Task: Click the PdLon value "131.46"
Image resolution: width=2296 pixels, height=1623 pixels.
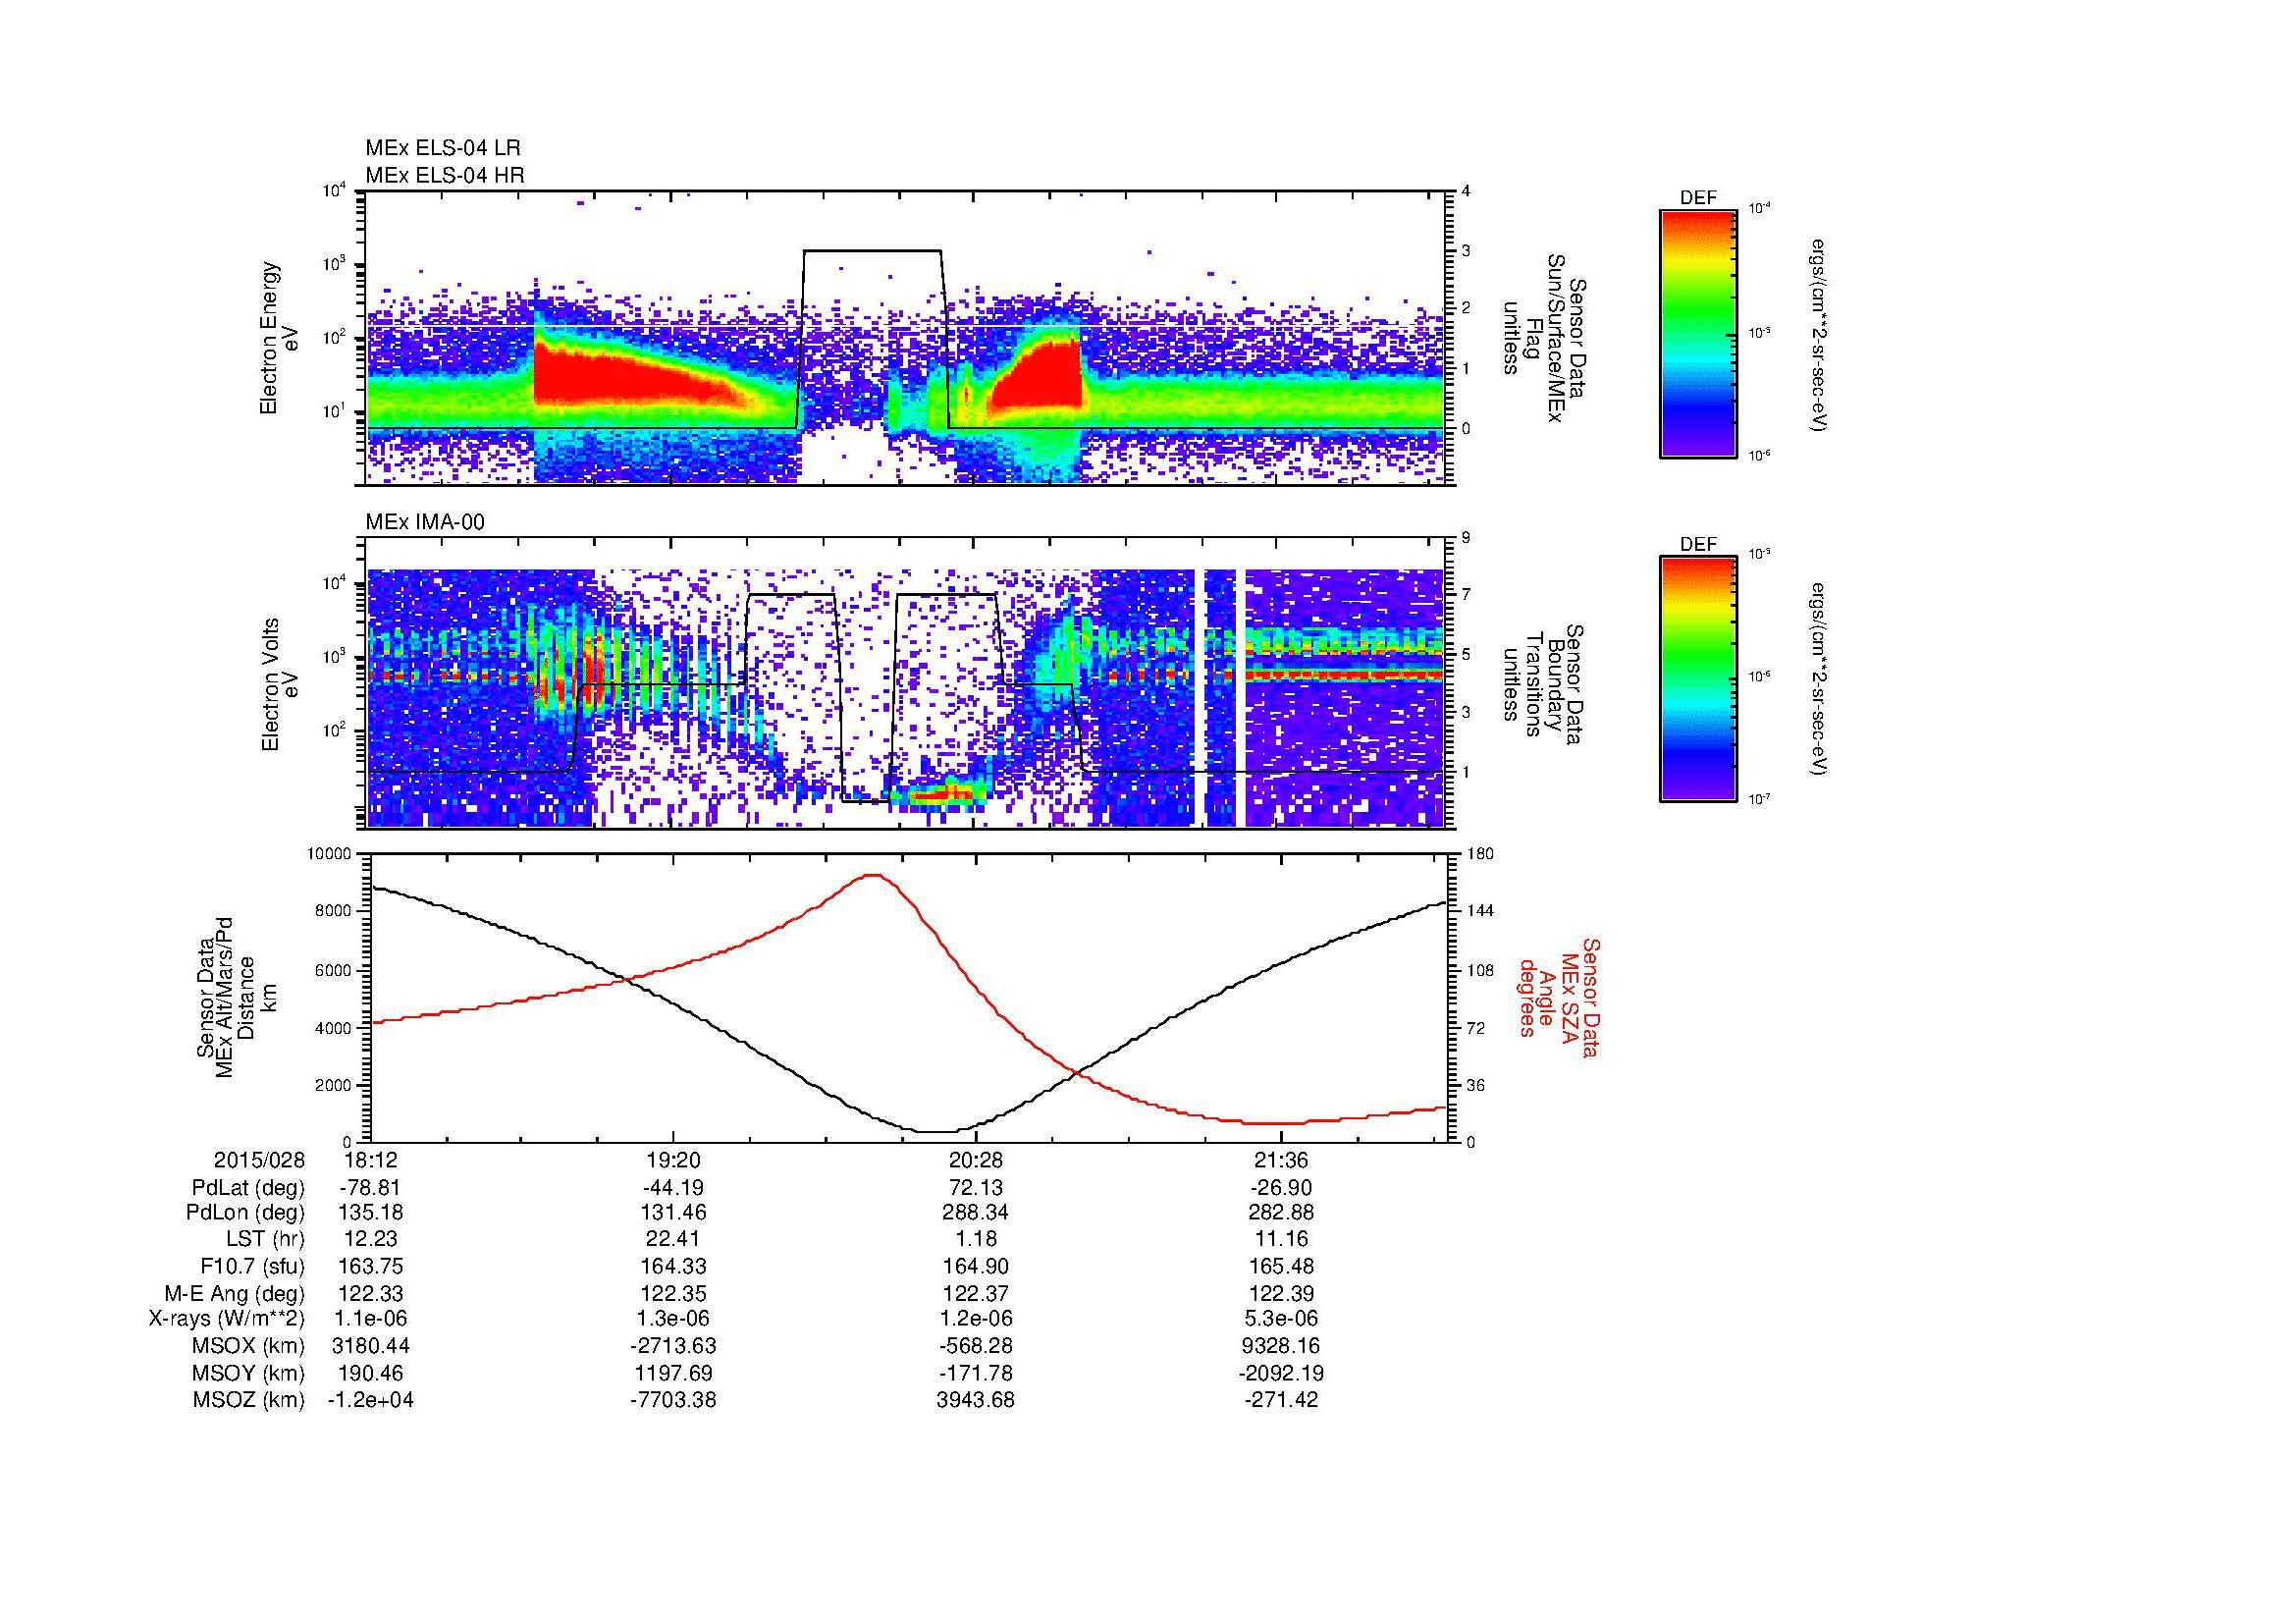Action: click(674, 1213)
